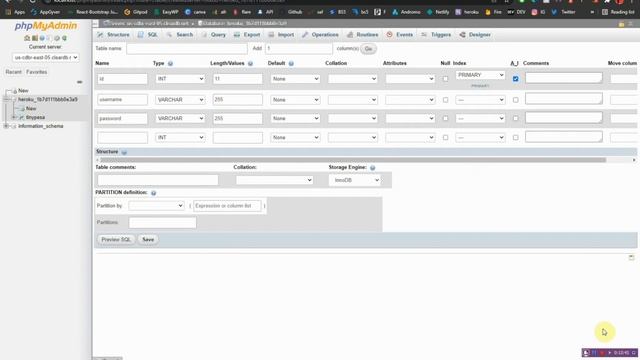Screen dimensions: 640x360
Task: Open VARCHAR Type dropdown for username
Action: (180, 100)
